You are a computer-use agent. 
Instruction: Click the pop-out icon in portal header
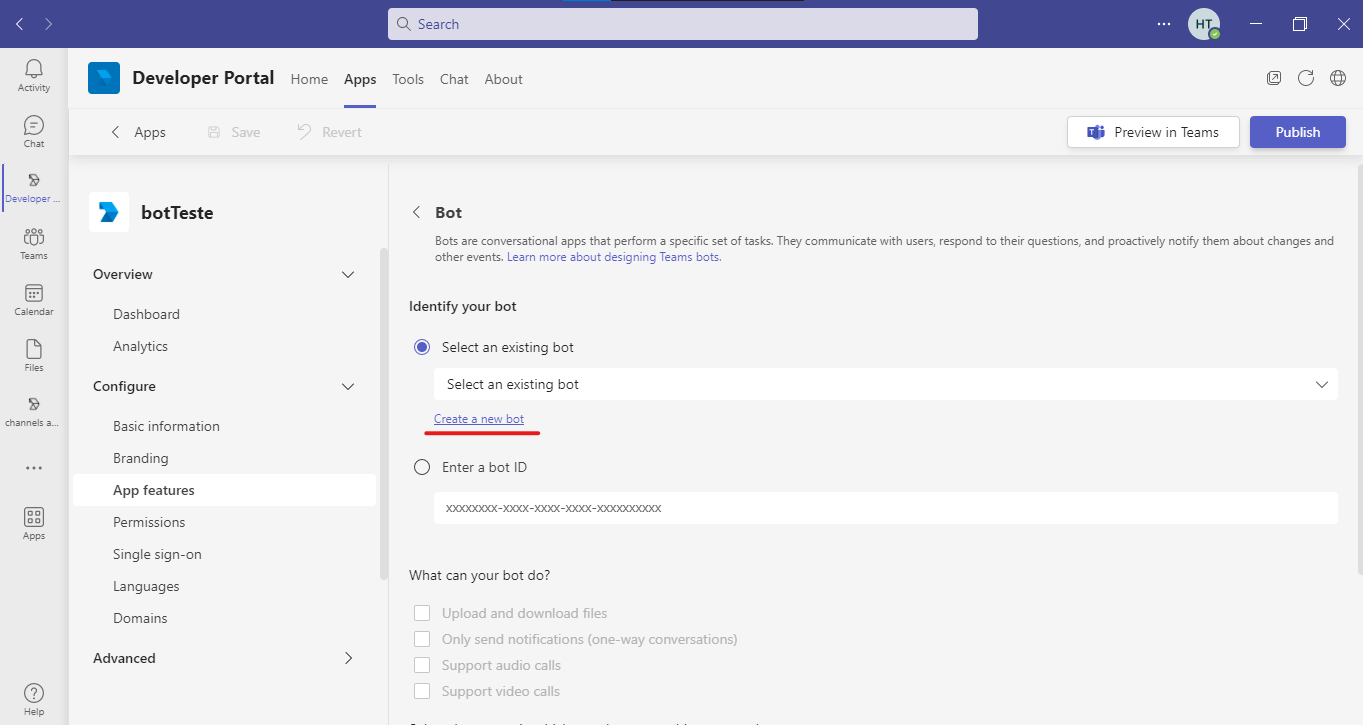(x=1273, y=78)
